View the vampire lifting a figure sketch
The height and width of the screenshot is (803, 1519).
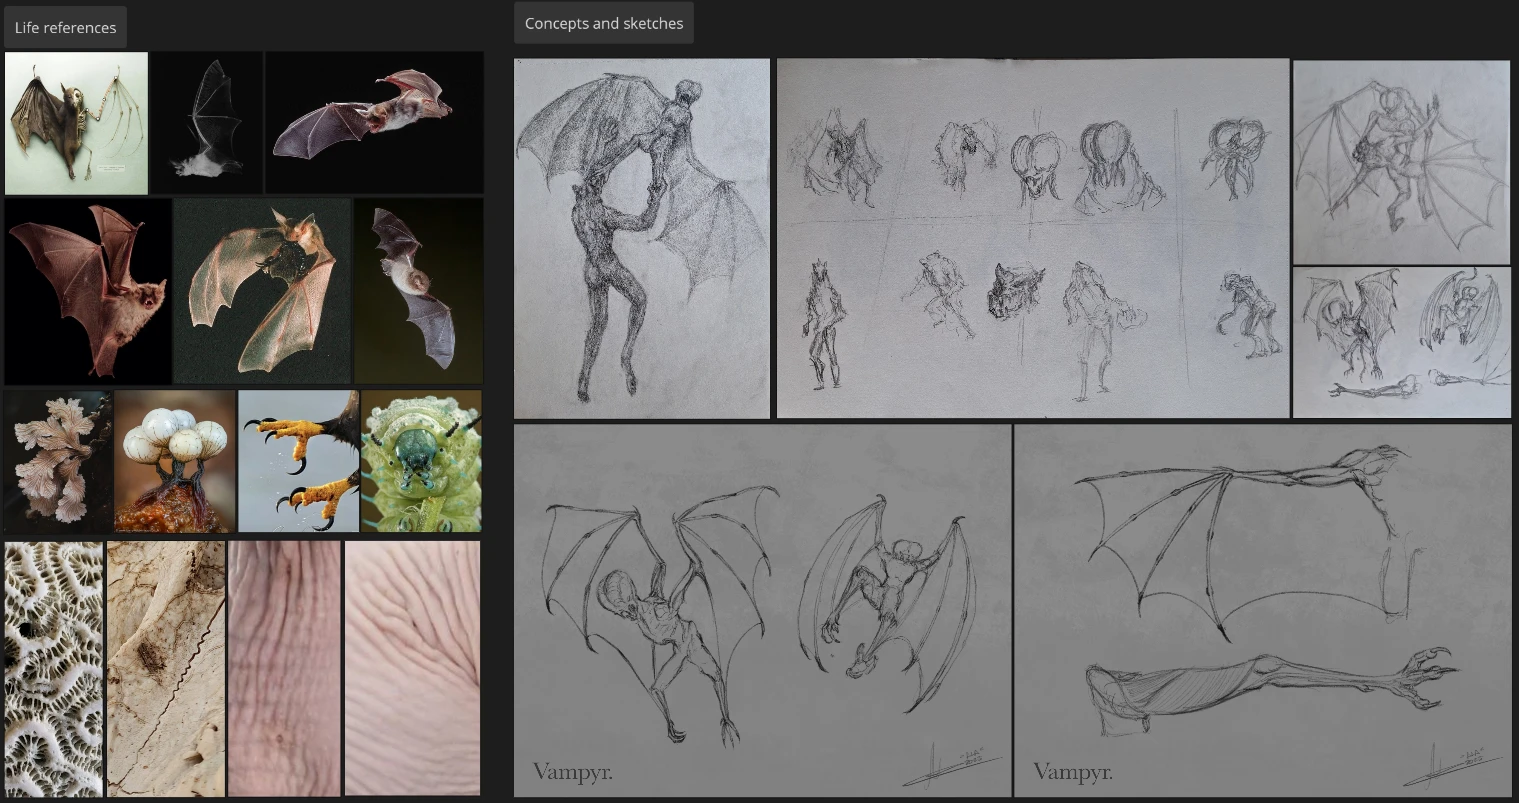coord(642,238)
